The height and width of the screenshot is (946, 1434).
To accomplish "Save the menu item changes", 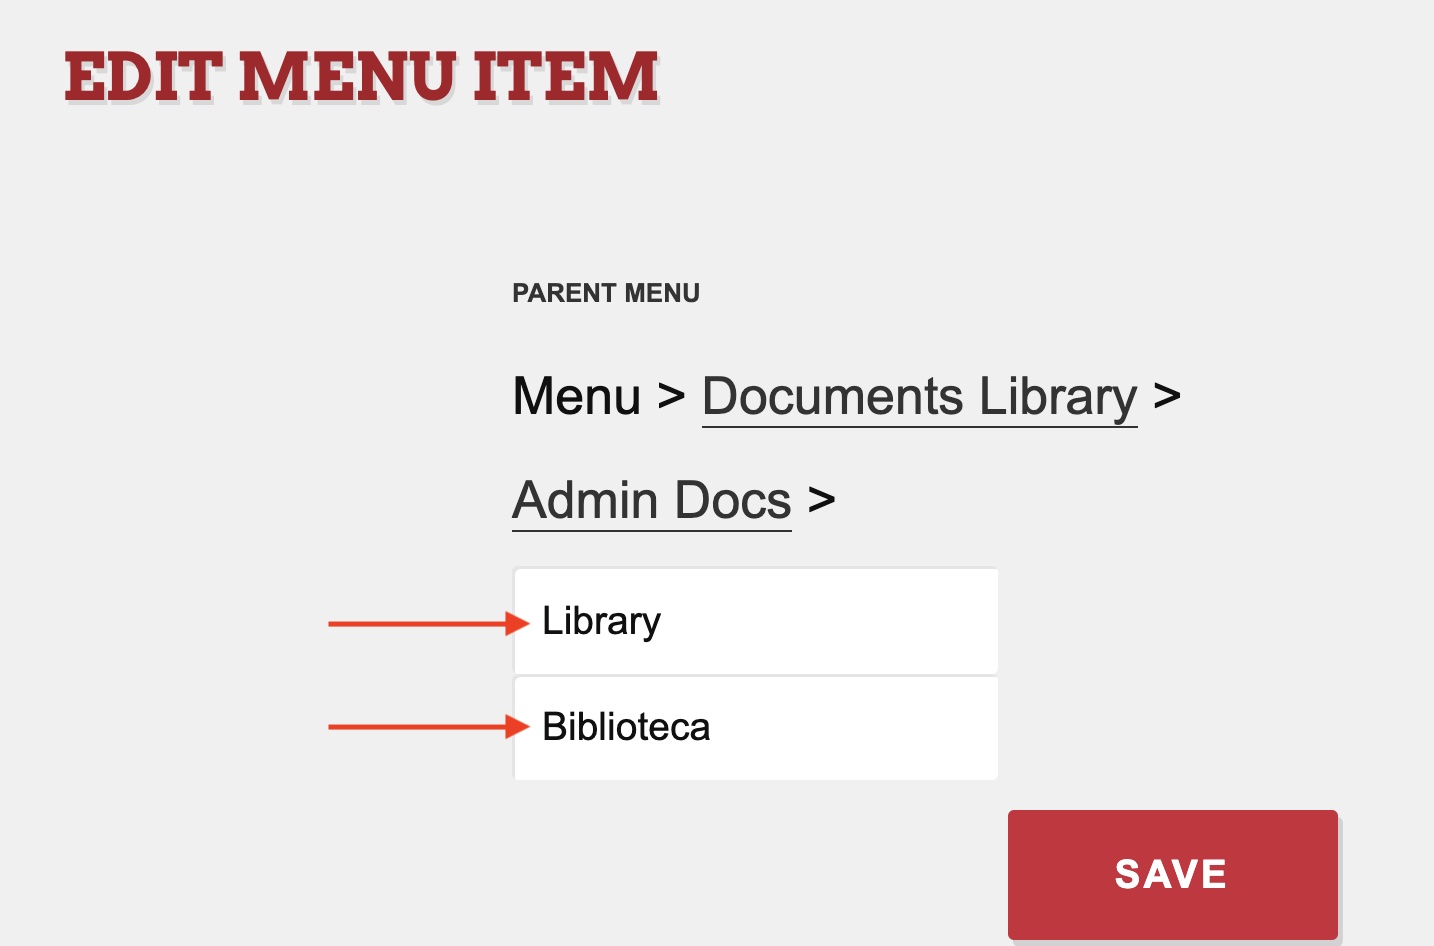I will pyautogui.click(x=1172, y=874).
